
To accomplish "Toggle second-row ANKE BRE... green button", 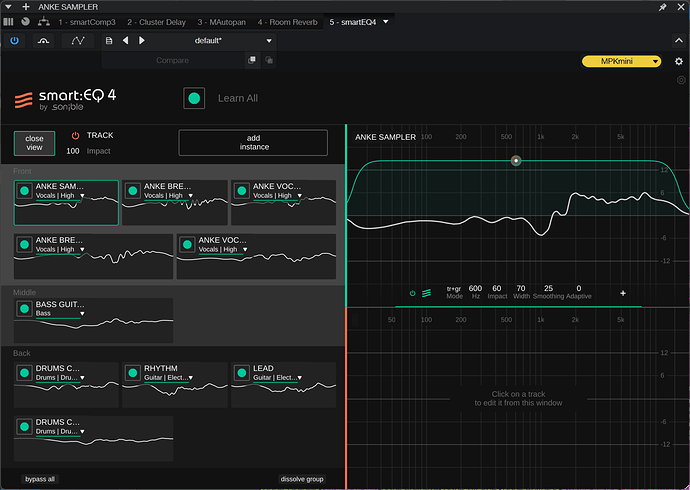I will pyautogui.click(x=25, y=245).
